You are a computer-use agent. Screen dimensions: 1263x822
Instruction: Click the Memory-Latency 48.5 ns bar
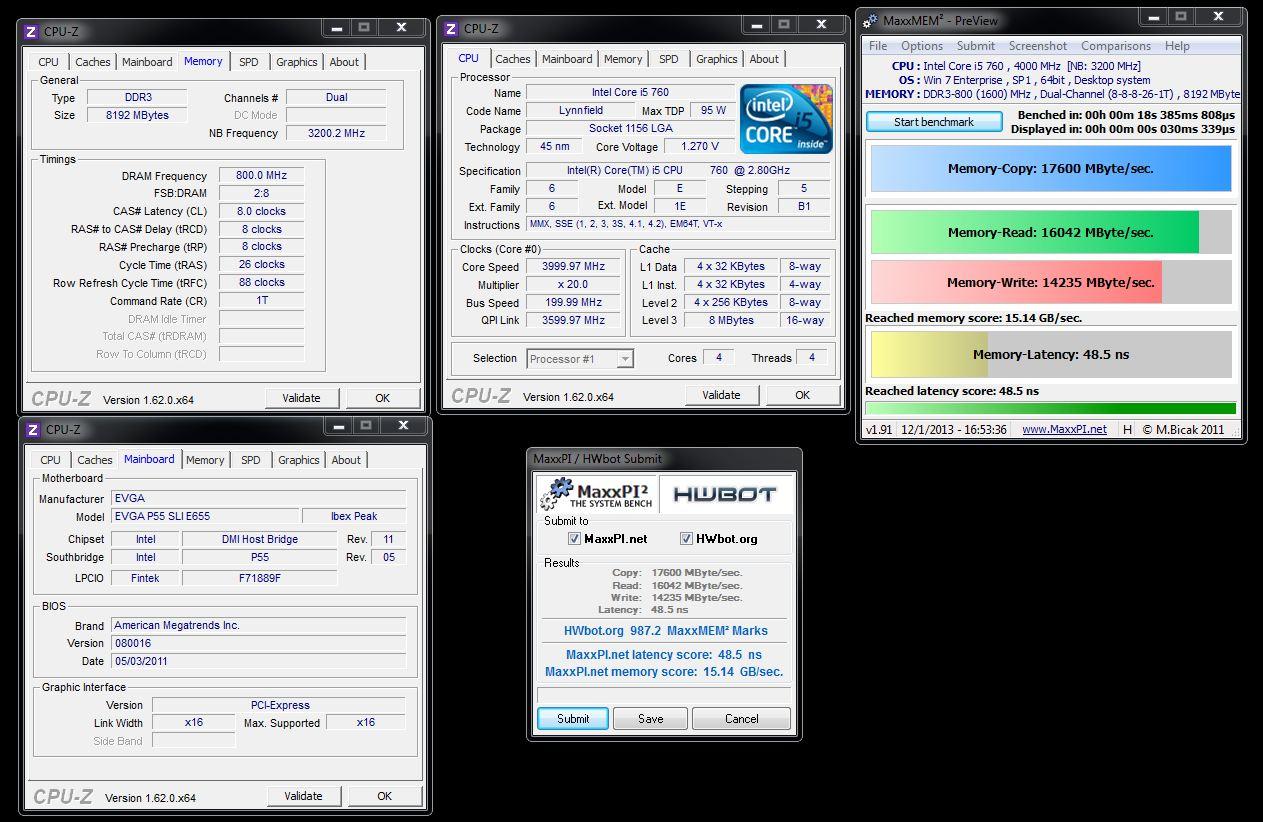point(1051,354)
